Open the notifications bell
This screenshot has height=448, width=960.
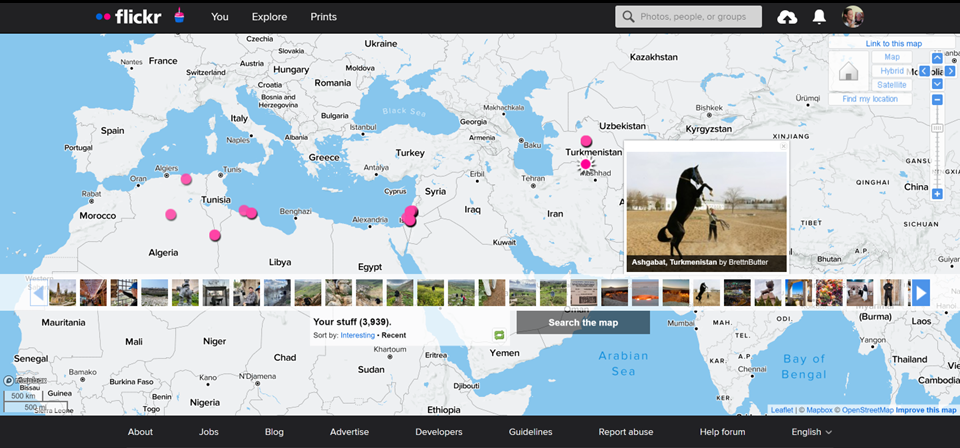[819, 17]
